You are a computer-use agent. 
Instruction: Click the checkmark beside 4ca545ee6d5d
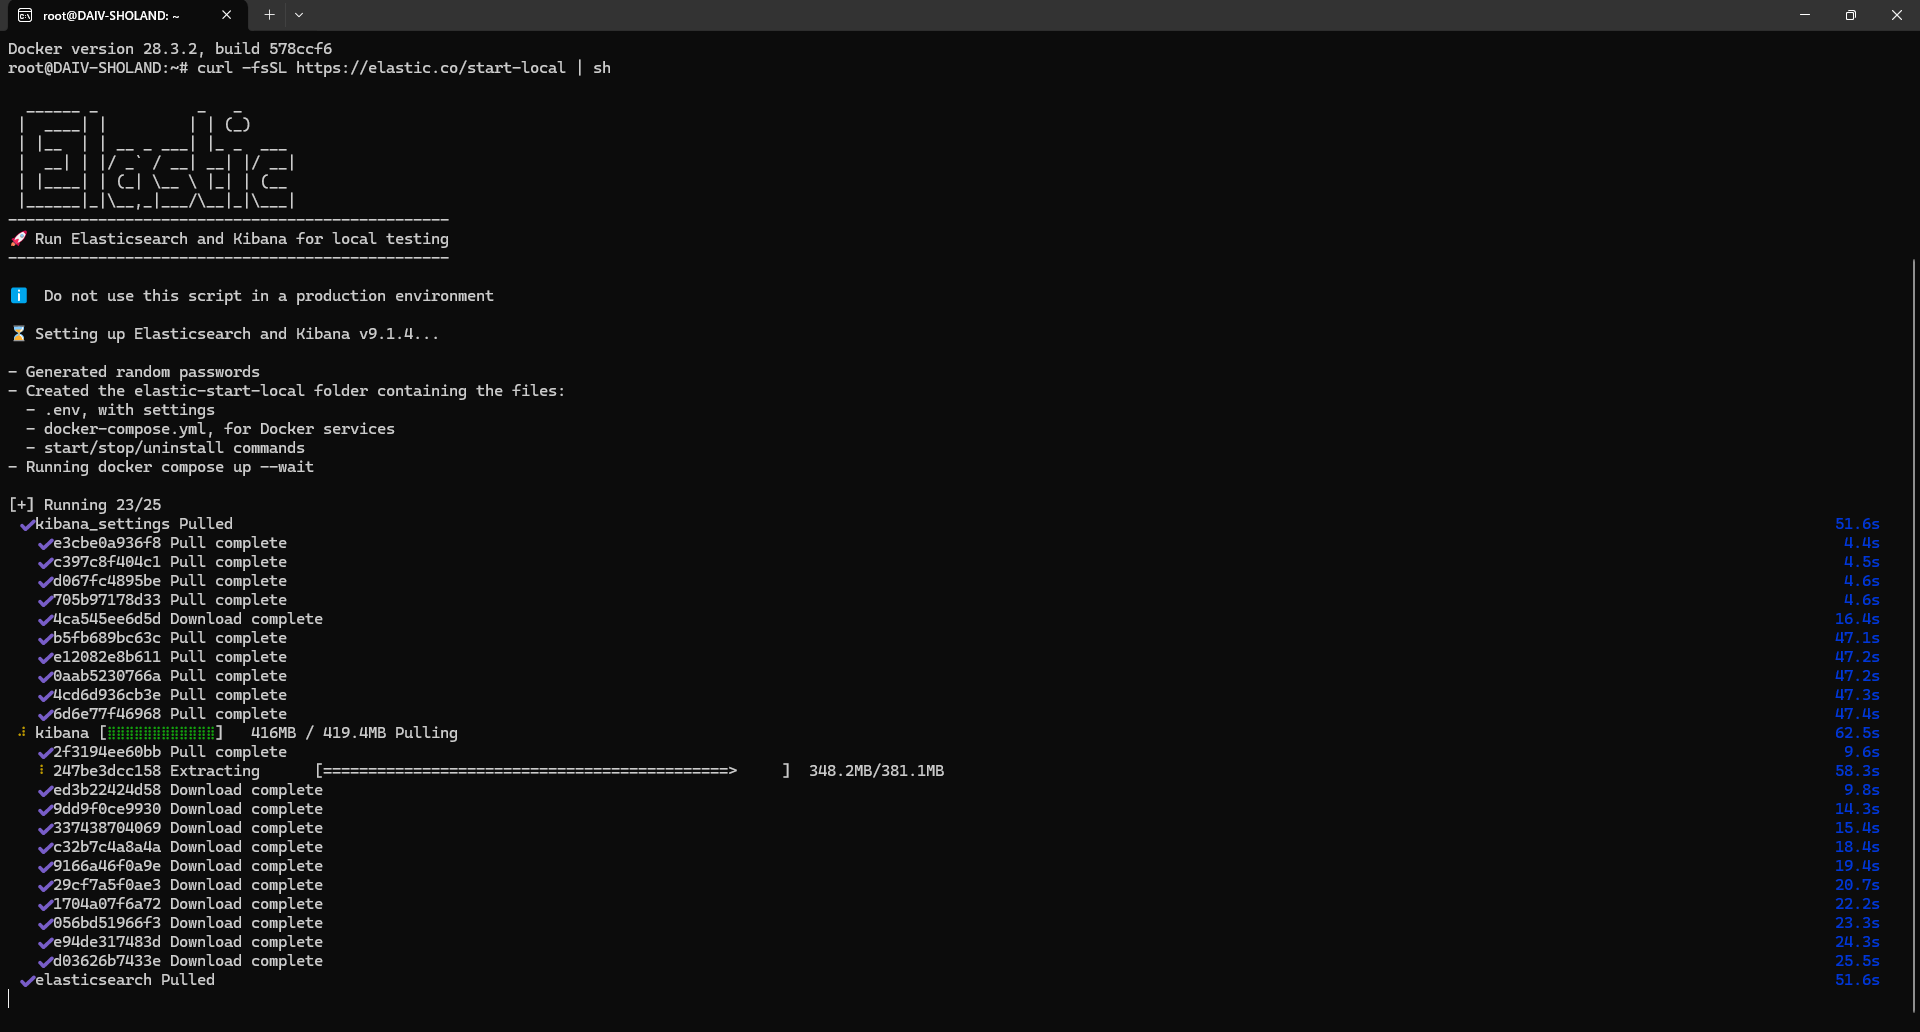point(45,620)
